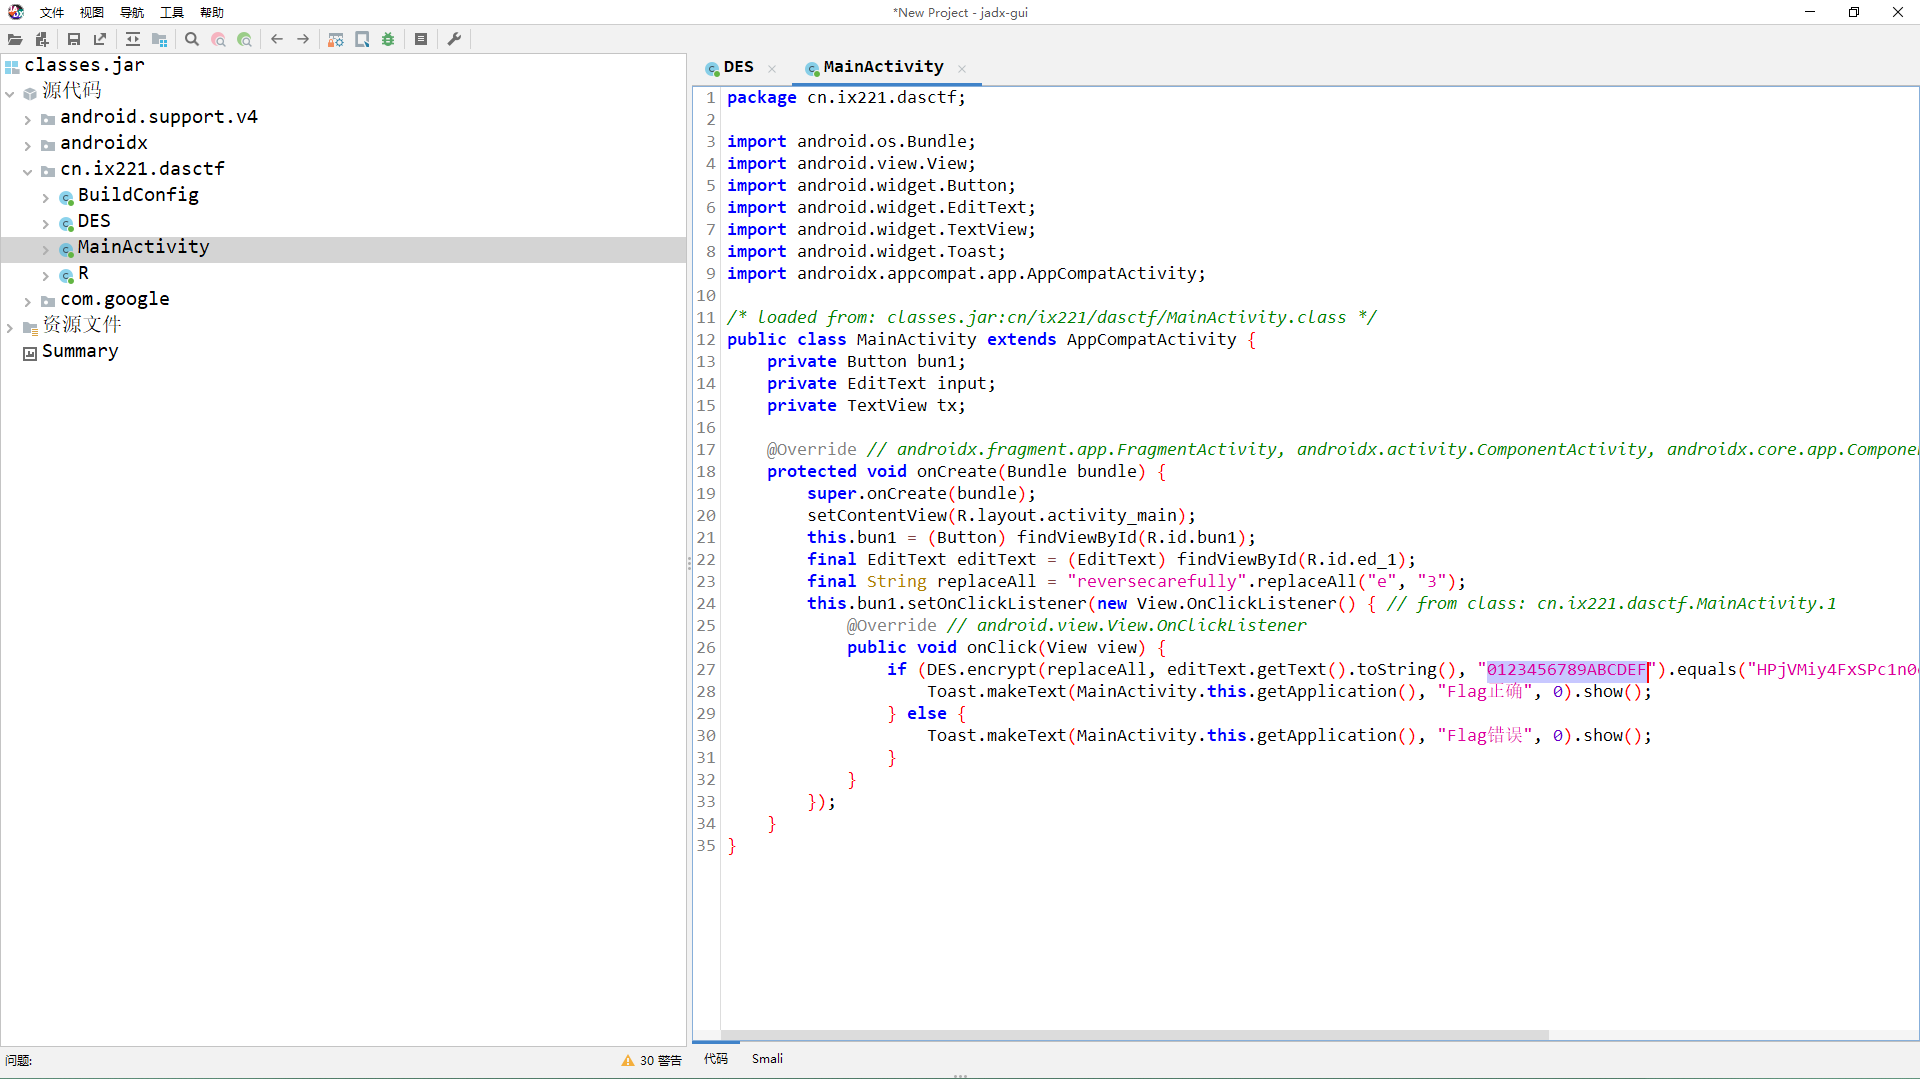Click the warning triangle icon in status bar
Image resolution: width=1920 pixels, height=1079 pixels.
click(x=628, y=1061)
